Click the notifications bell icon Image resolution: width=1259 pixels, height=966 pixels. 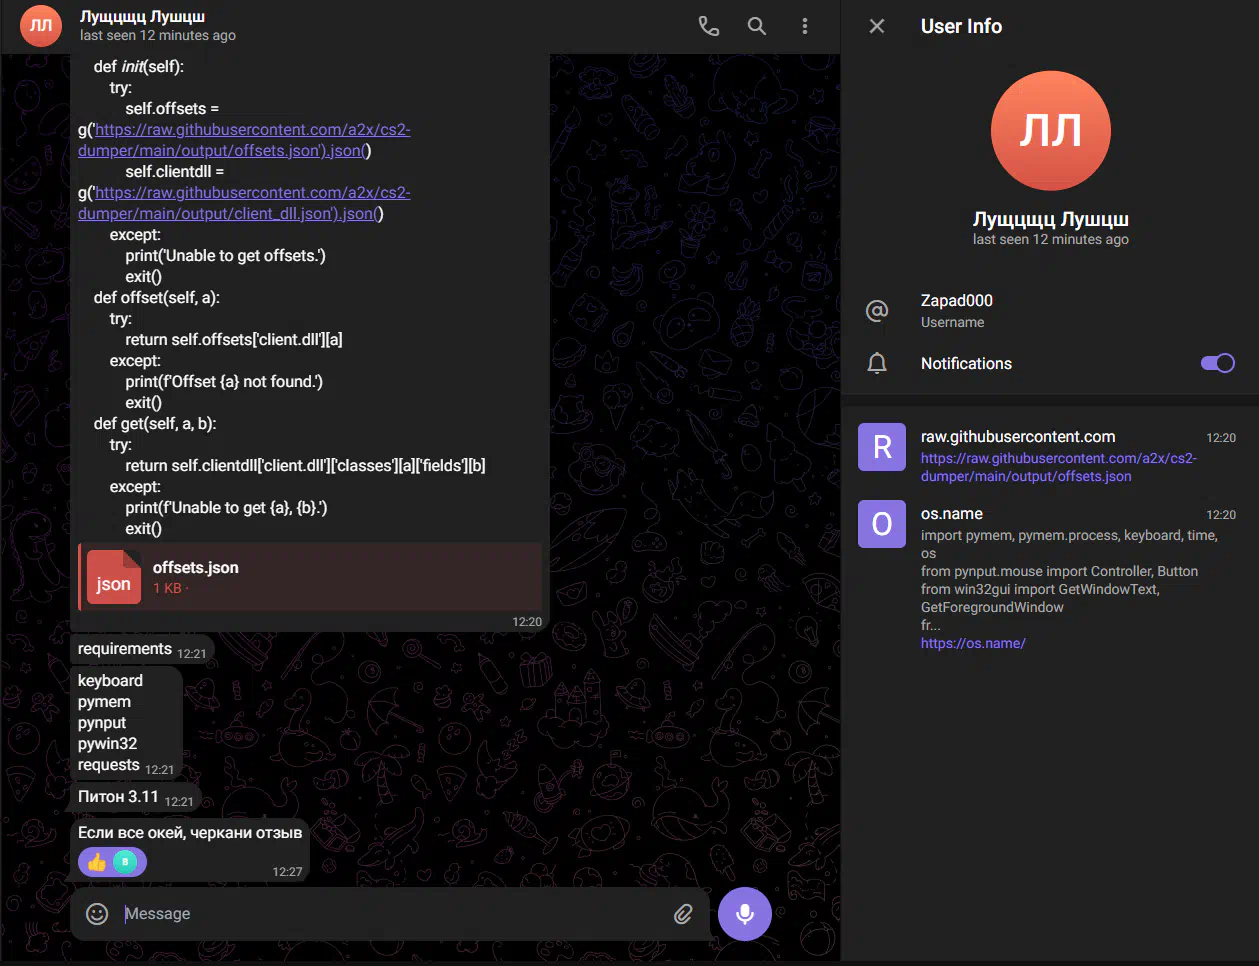point(877,363)
